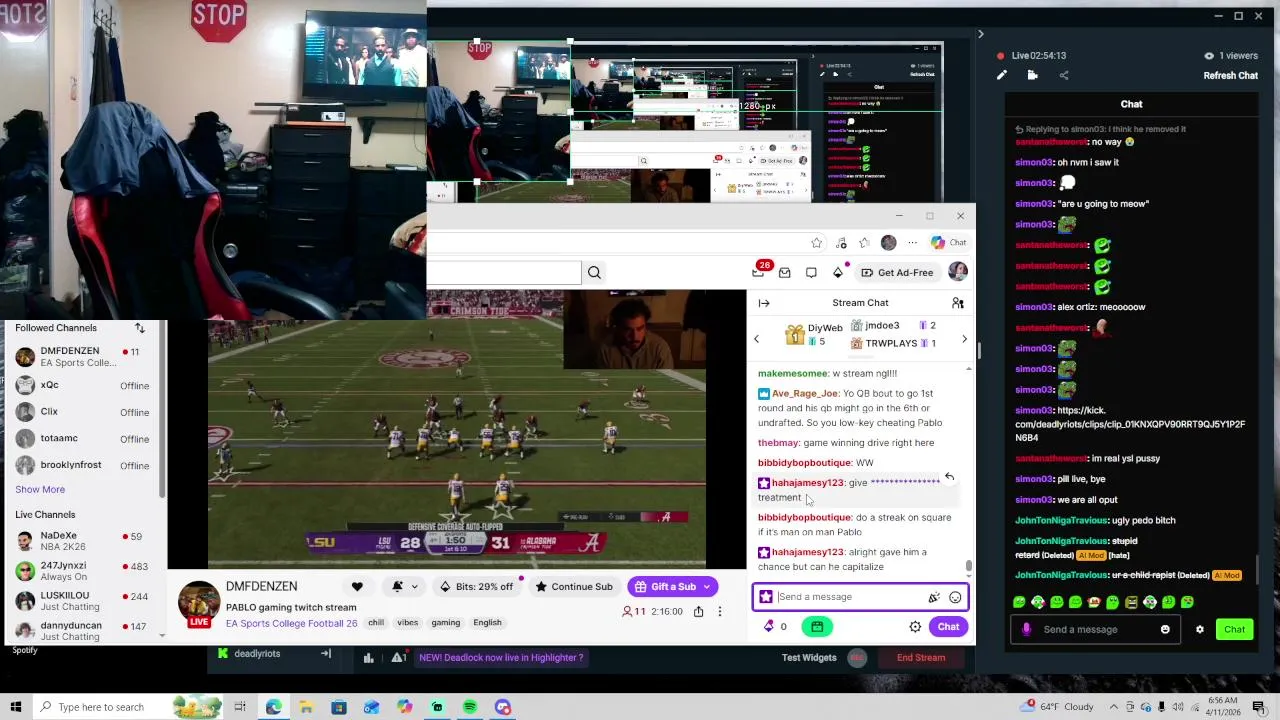Select the Chat tab header in Streamlabs

pyautogui.click(x=1131, y=104)
